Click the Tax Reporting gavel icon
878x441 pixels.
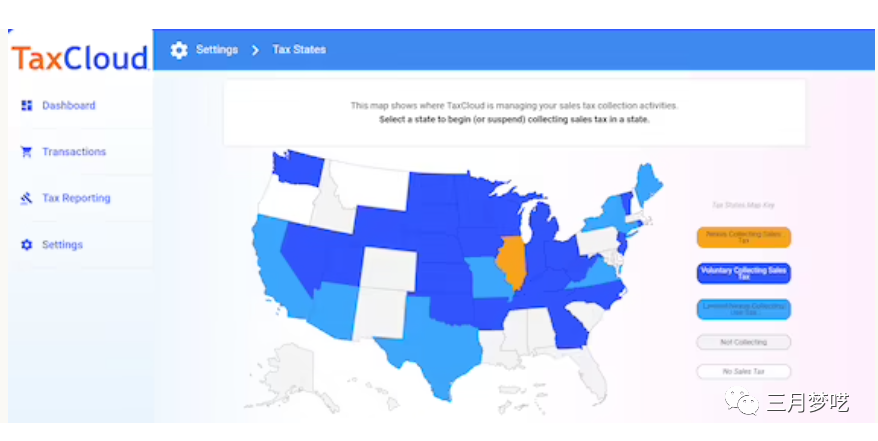click(x=27, y=198)
